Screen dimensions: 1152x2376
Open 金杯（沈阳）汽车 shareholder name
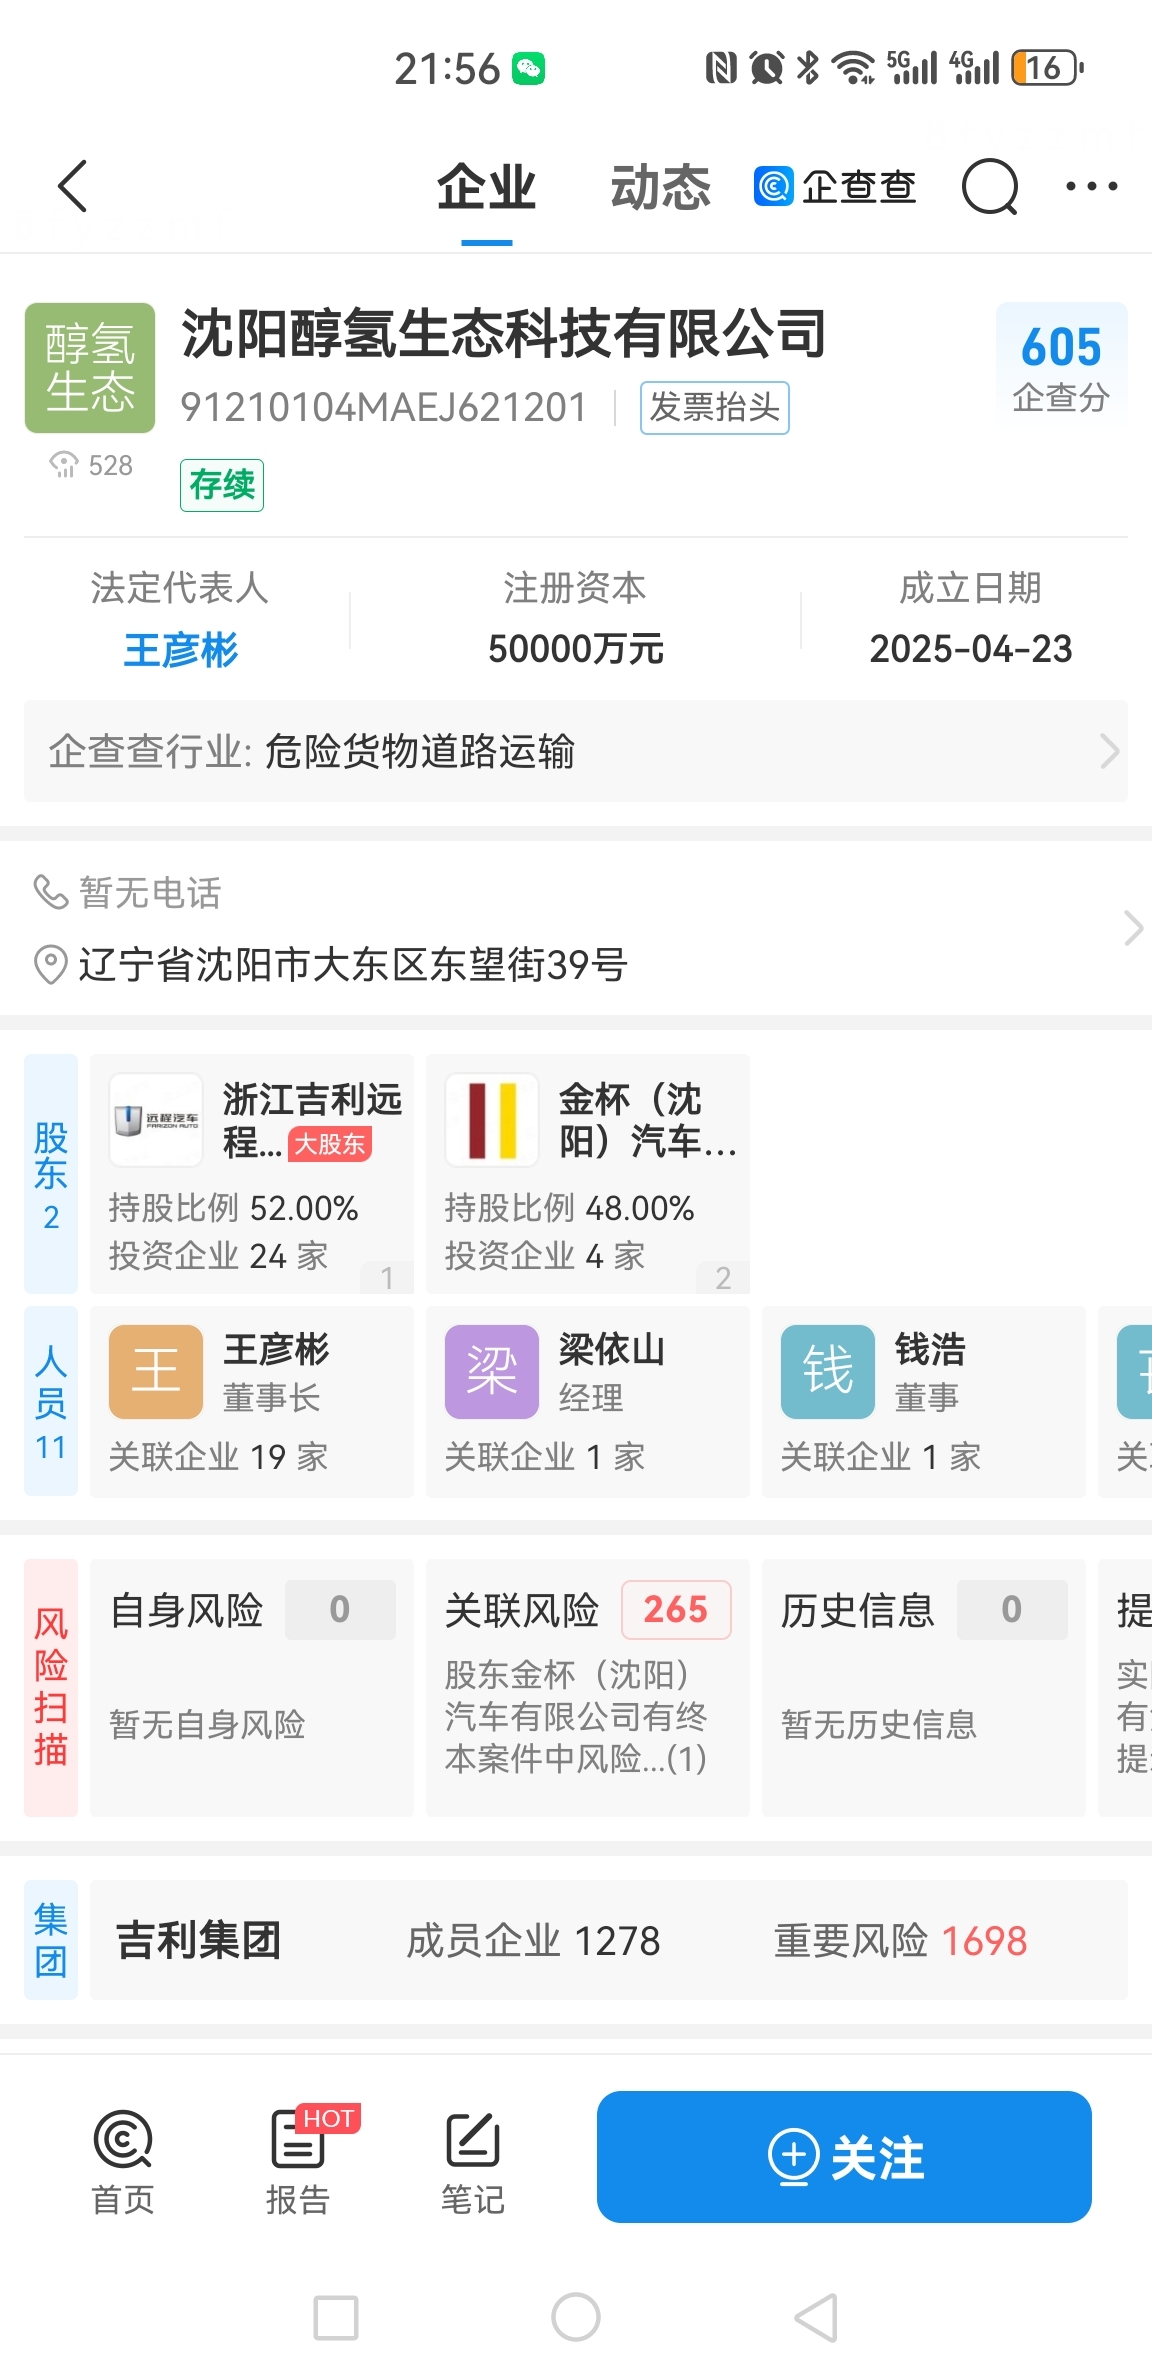(647, 1120)
